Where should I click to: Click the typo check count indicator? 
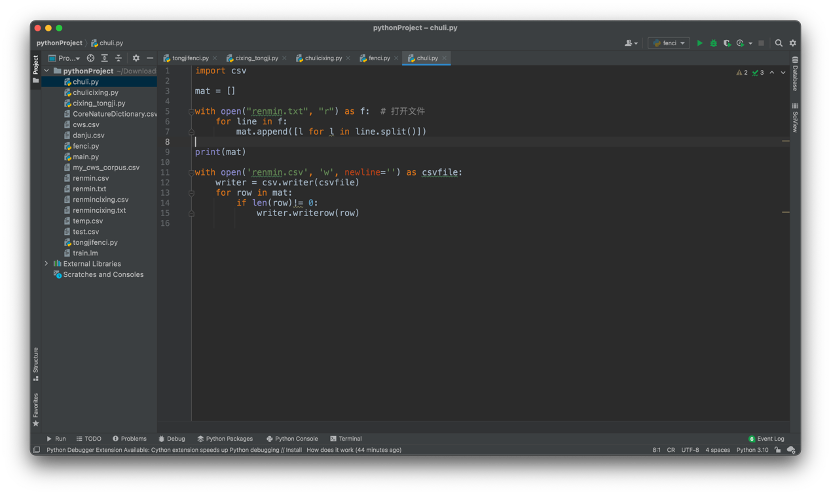(758, 73)
